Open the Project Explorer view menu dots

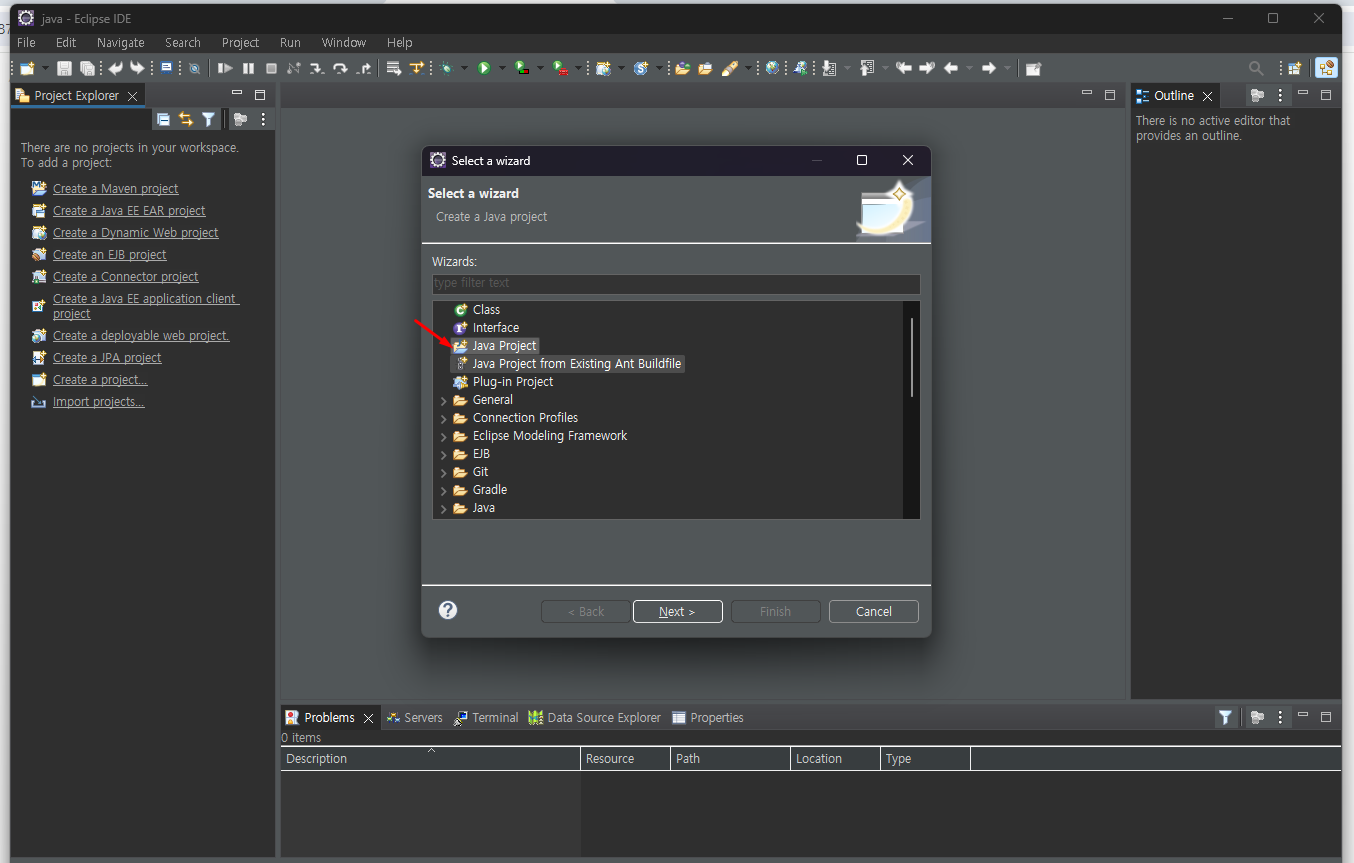tap(263, 119)
